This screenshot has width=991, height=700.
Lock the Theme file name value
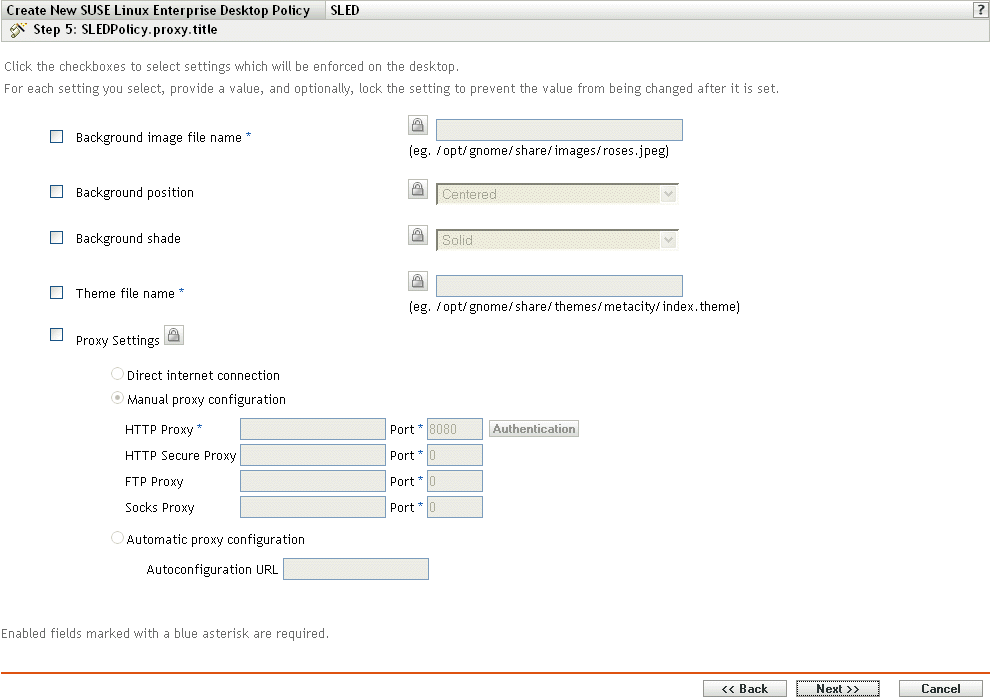417,280
